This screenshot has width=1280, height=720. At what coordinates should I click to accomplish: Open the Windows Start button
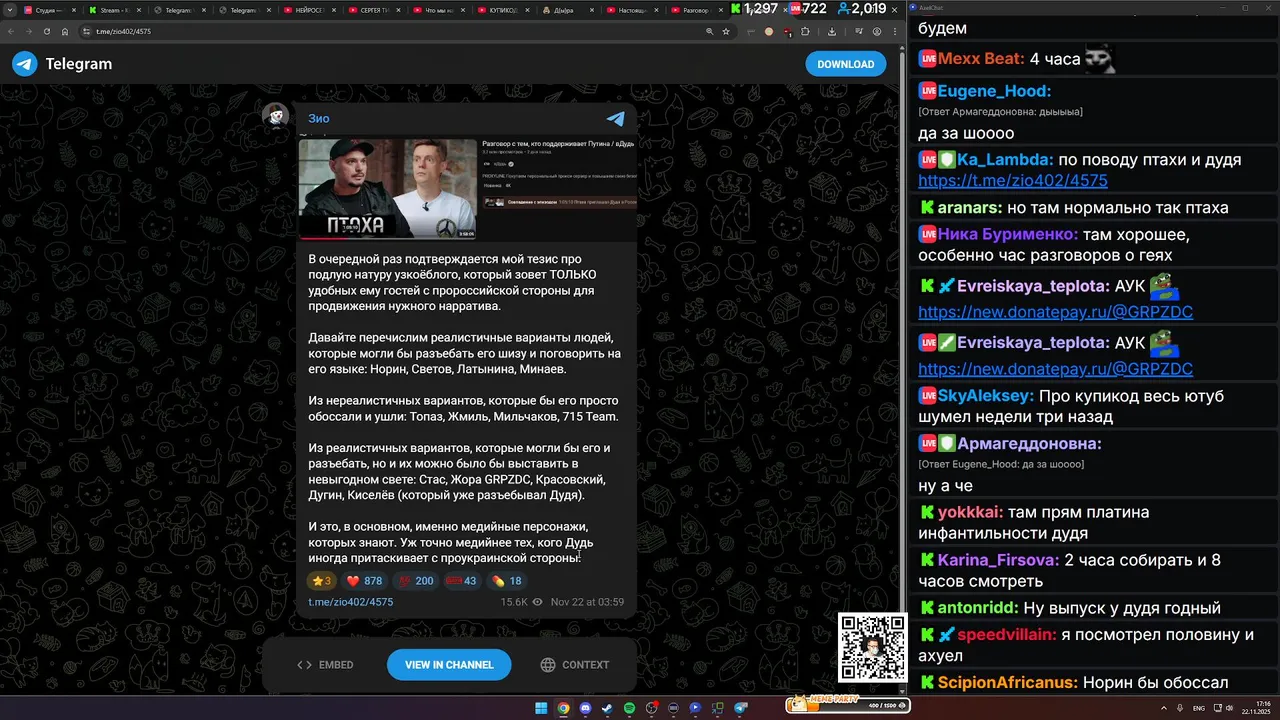click(541, 708)
